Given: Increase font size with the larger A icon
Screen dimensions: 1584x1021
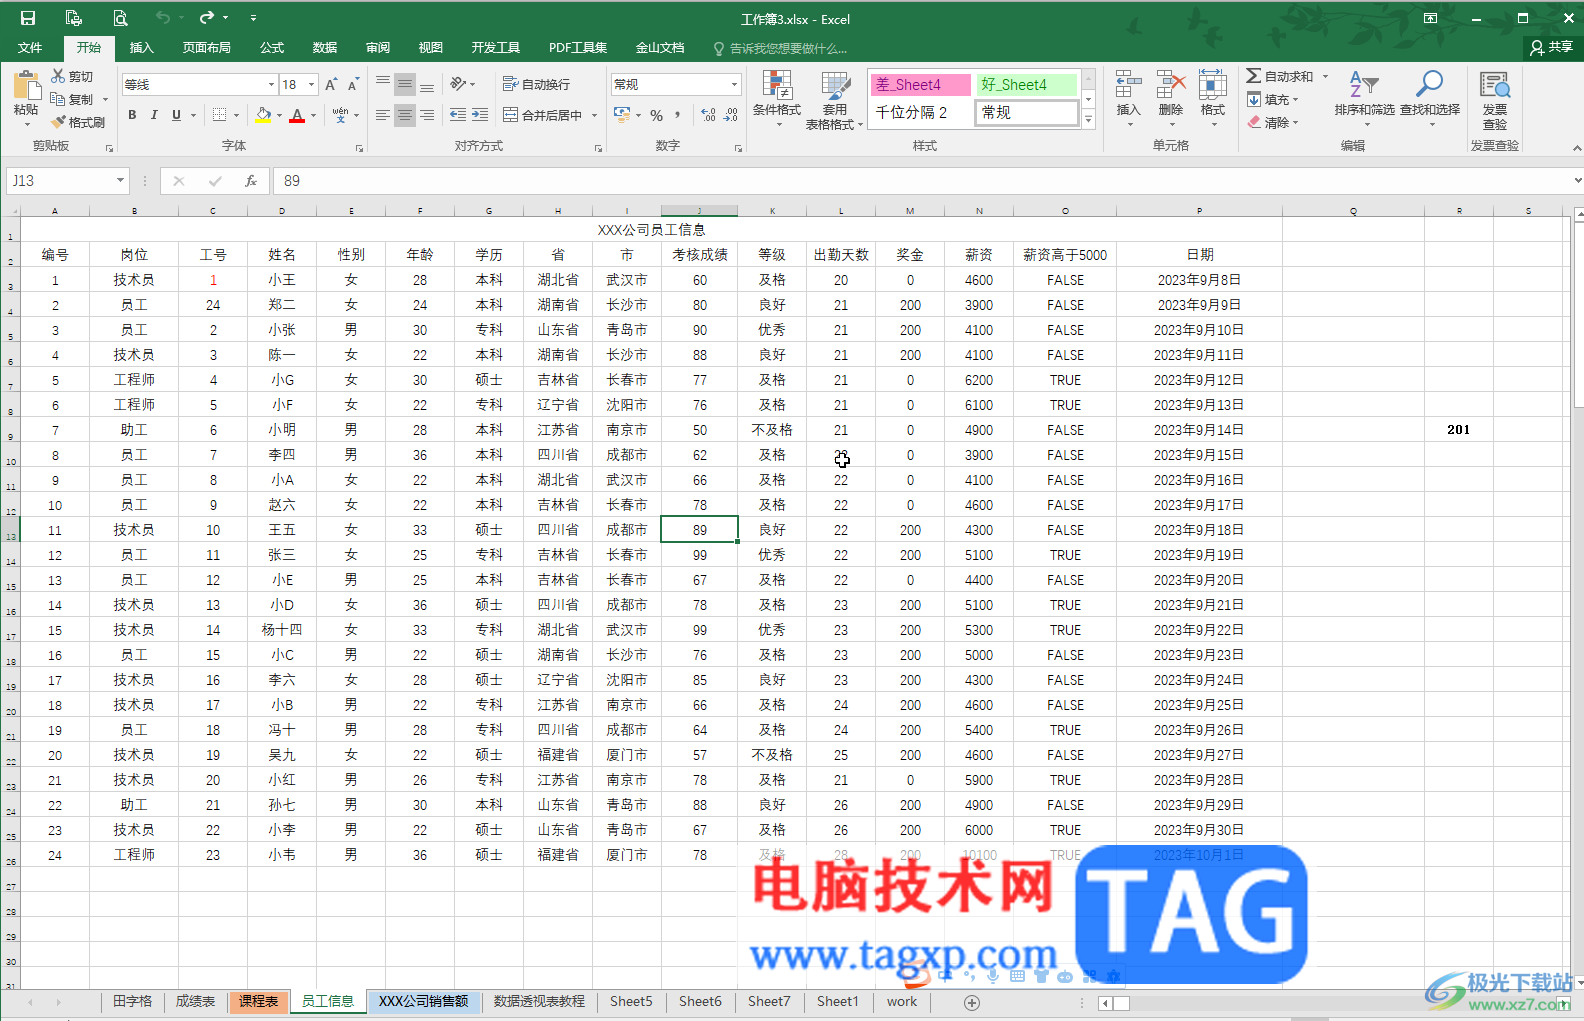Looking at the screenshot, I should (331, 85).
